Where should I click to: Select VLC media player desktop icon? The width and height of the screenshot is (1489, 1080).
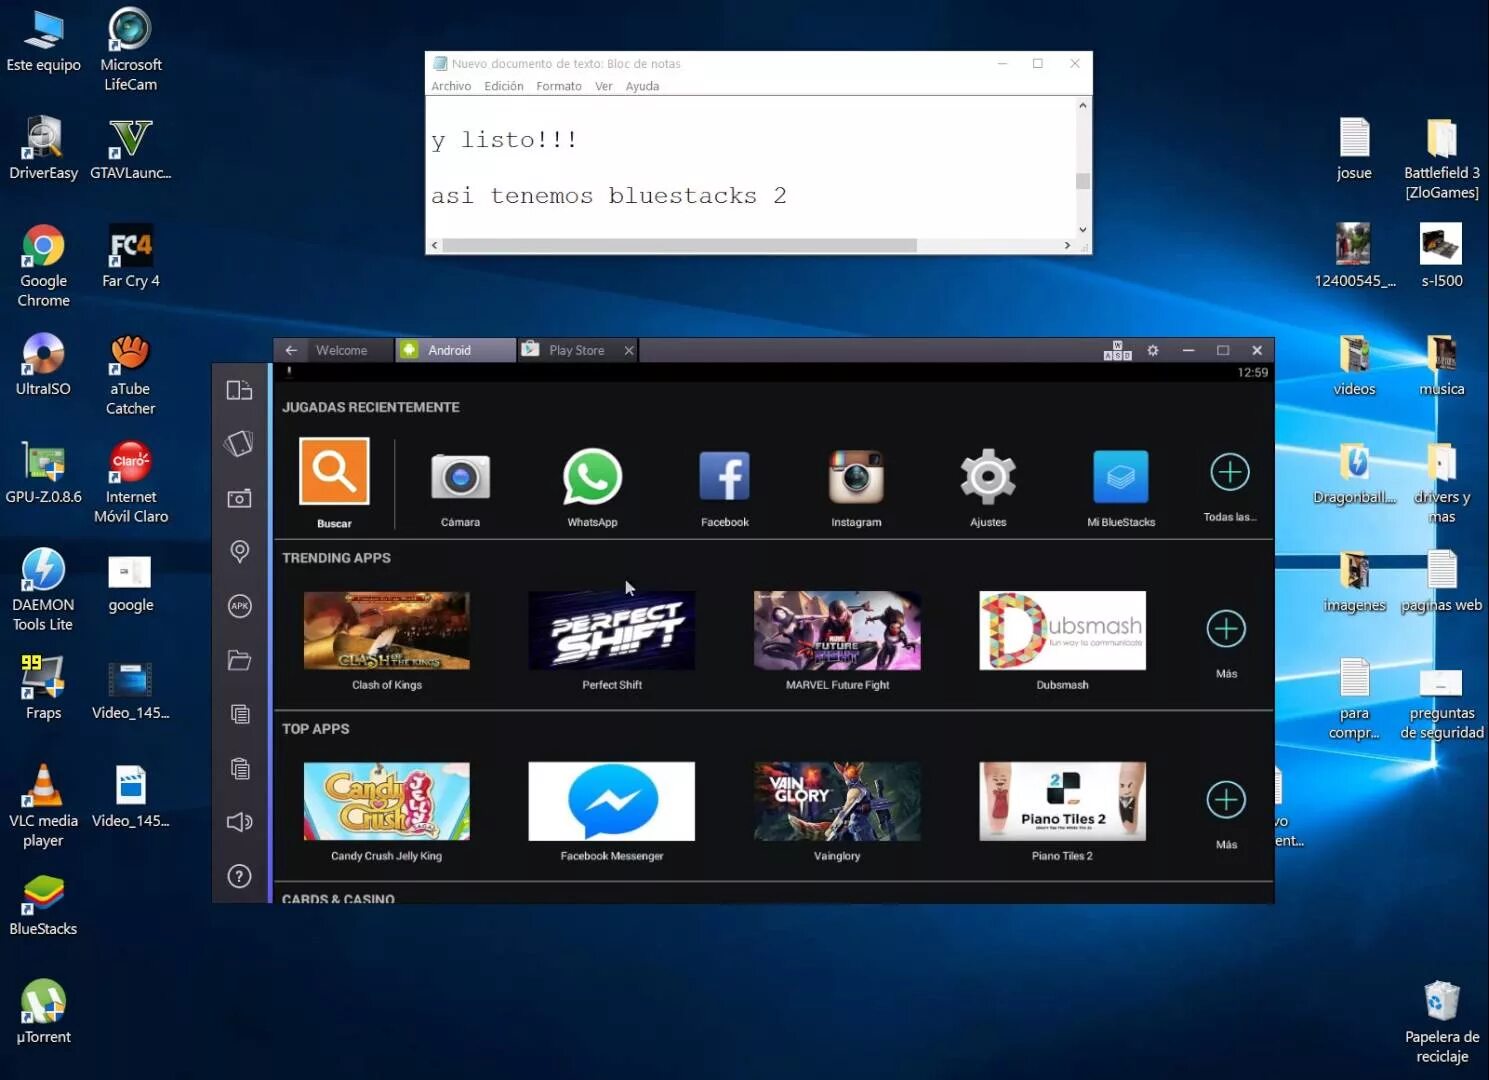[x=43, y=806]
